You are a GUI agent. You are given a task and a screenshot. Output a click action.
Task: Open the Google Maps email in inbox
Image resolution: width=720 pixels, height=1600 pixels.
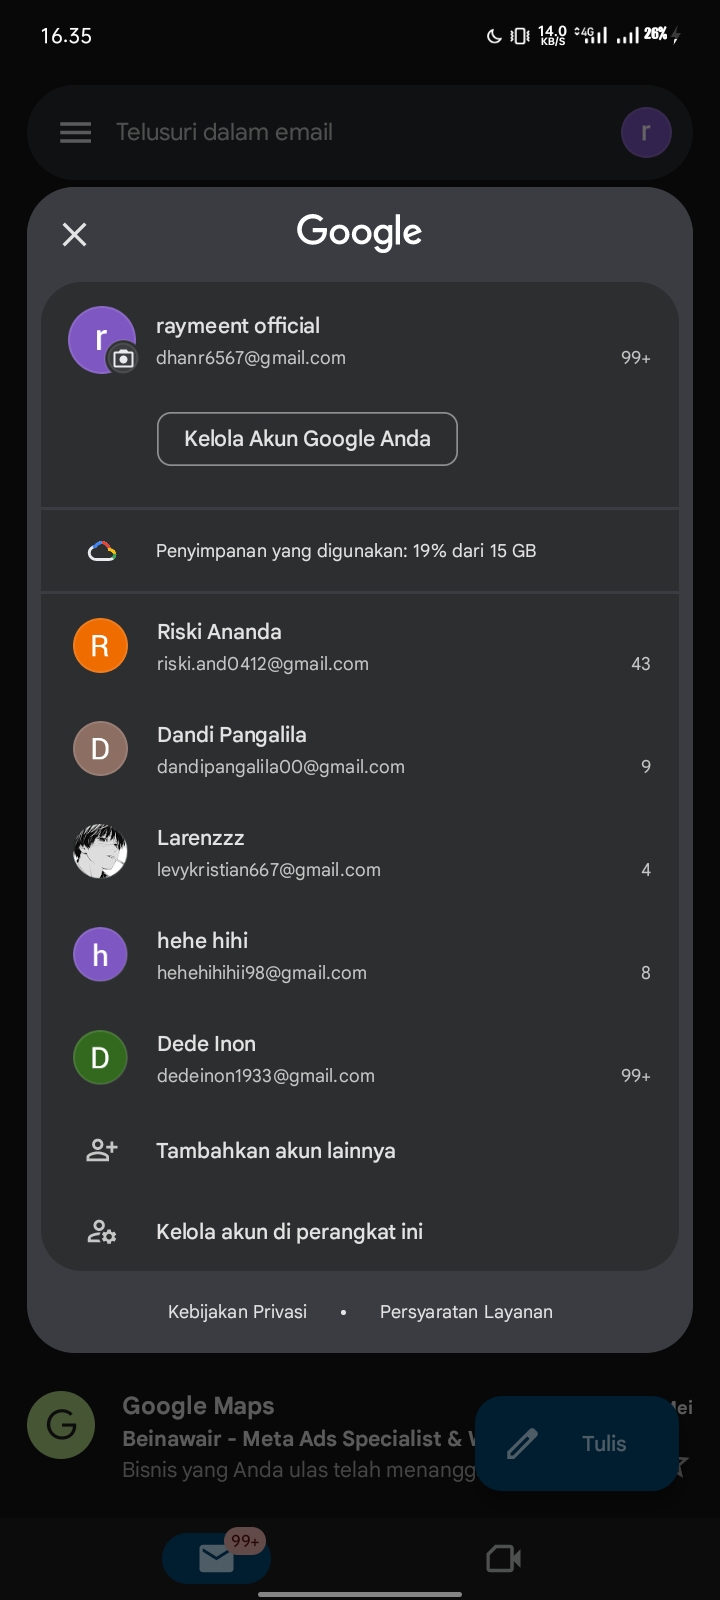360,1438
